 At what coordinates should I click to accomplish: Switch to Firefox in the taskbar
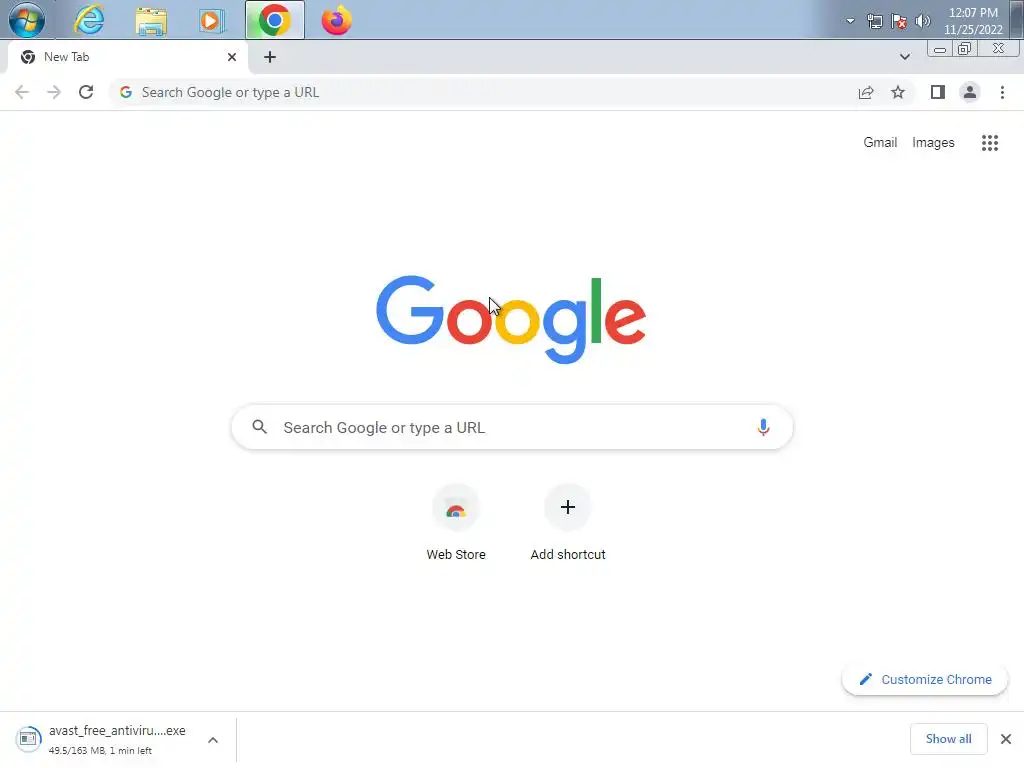(x=336, y=20)
